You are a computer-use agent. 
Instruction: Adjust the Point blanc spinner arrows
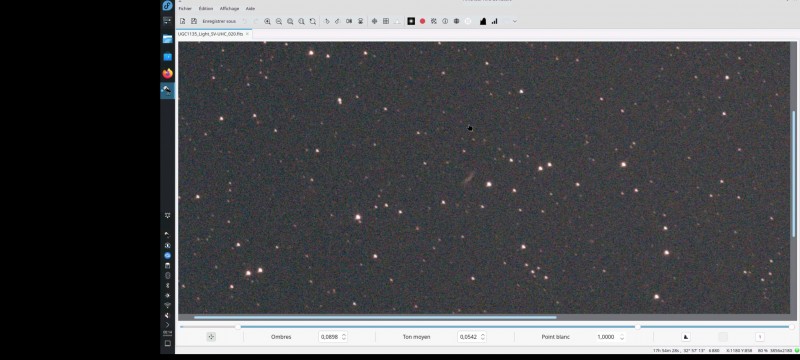[x=621, y=337]
